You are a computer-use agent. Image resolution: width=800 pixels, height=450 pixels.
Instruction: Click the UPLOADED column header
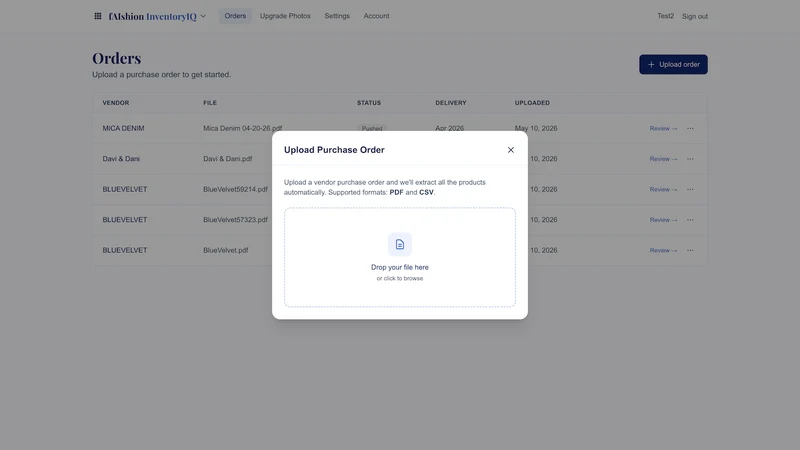[532, 103]
